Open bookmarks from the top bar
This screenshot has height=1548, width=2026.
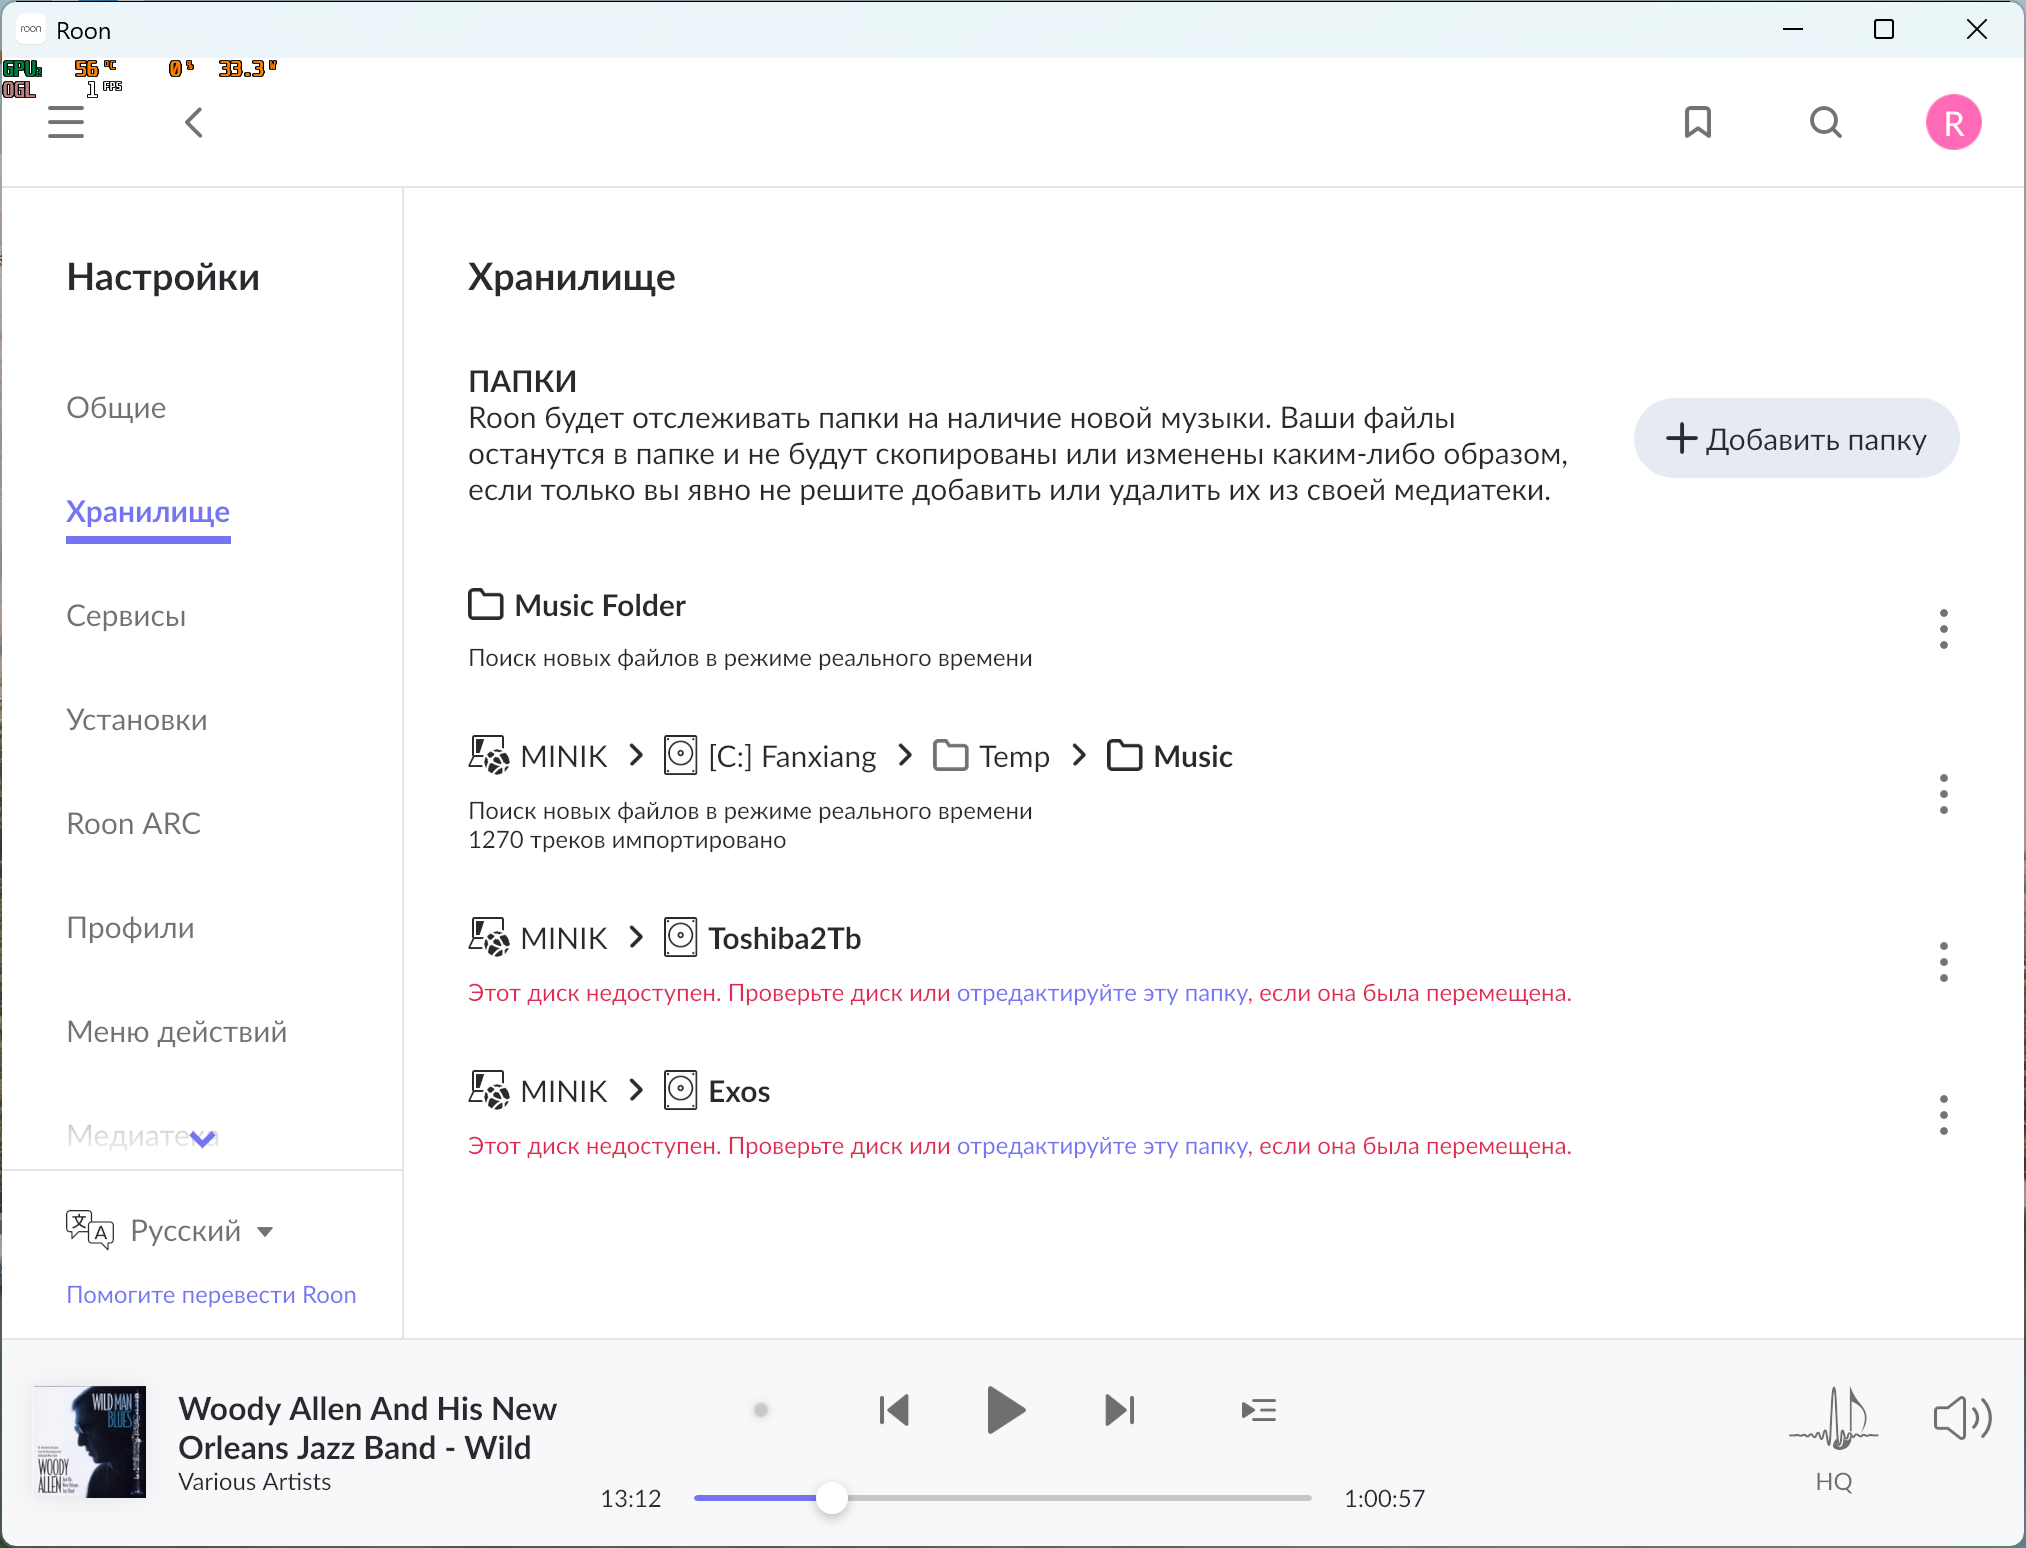tap(1697, 122)
